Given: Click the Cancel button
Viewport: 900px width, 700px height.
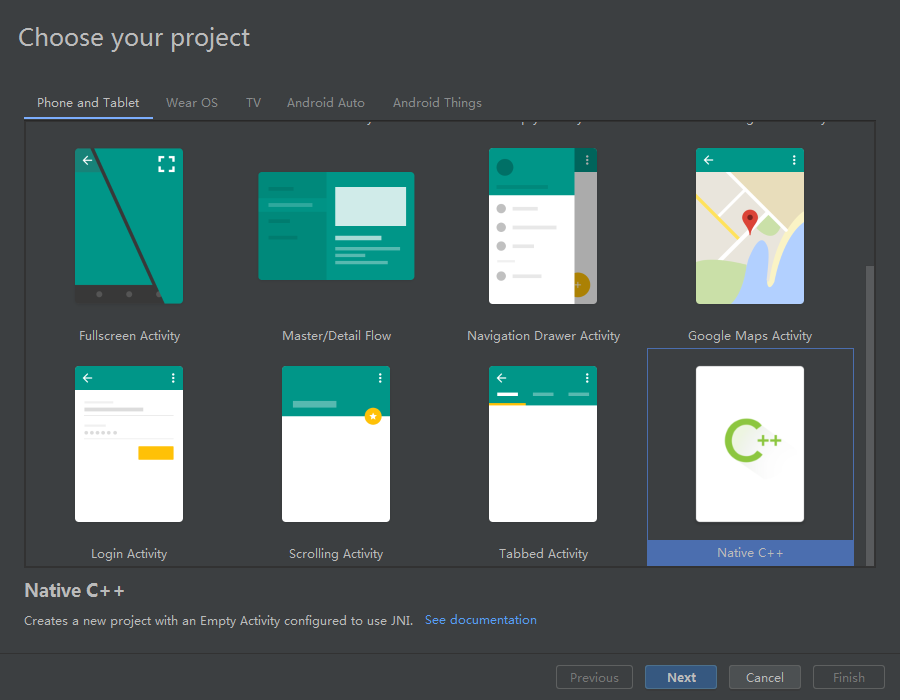Looking at the screenshot, I should [765, 677].
